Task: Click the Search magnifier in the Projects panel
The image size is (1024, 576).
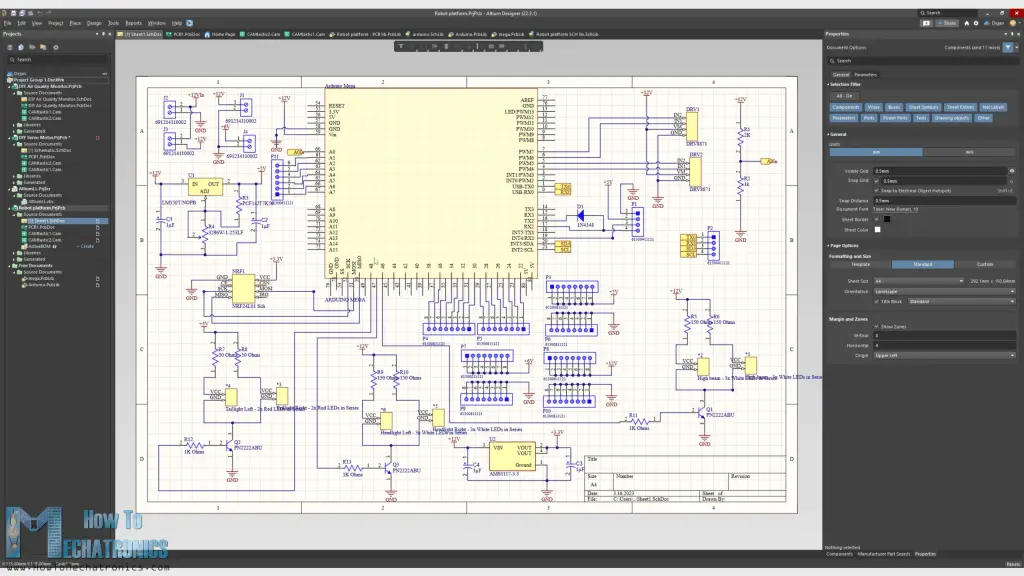Action: point(13,59)
